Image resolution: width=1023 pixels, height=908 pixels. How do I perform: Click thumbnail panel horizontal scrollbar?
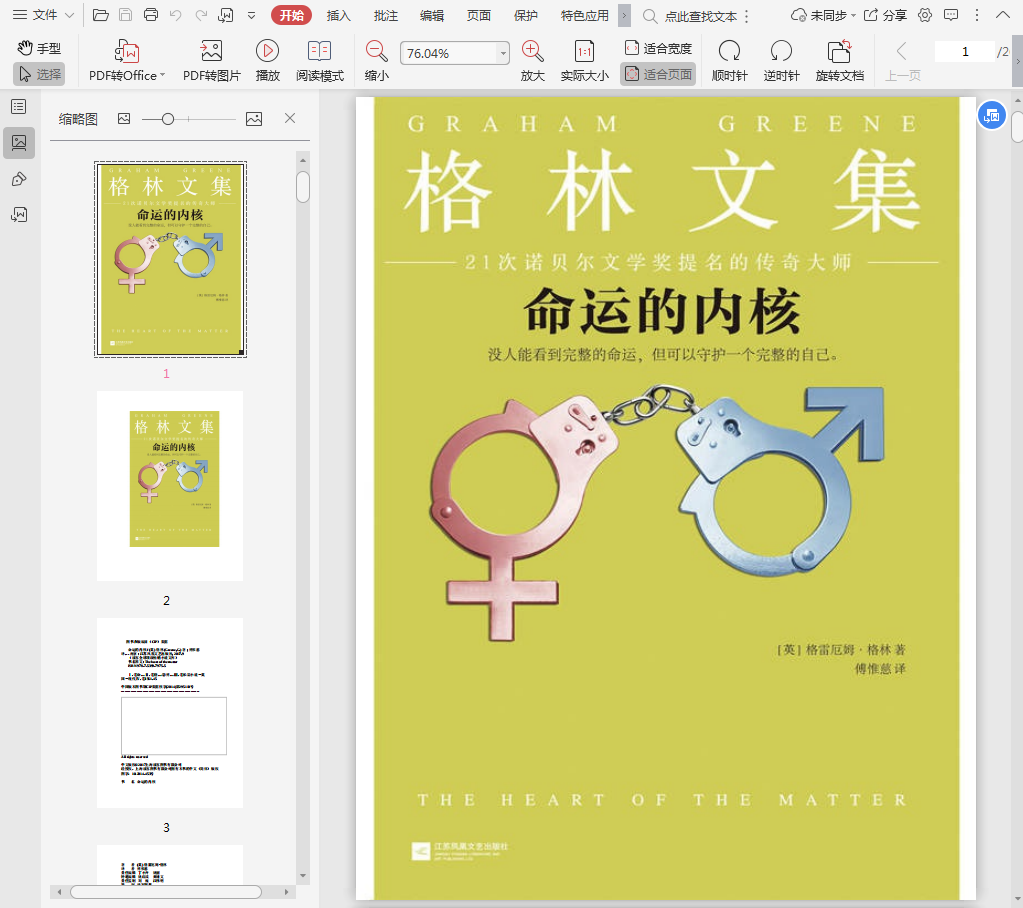(x=166, y=892)
